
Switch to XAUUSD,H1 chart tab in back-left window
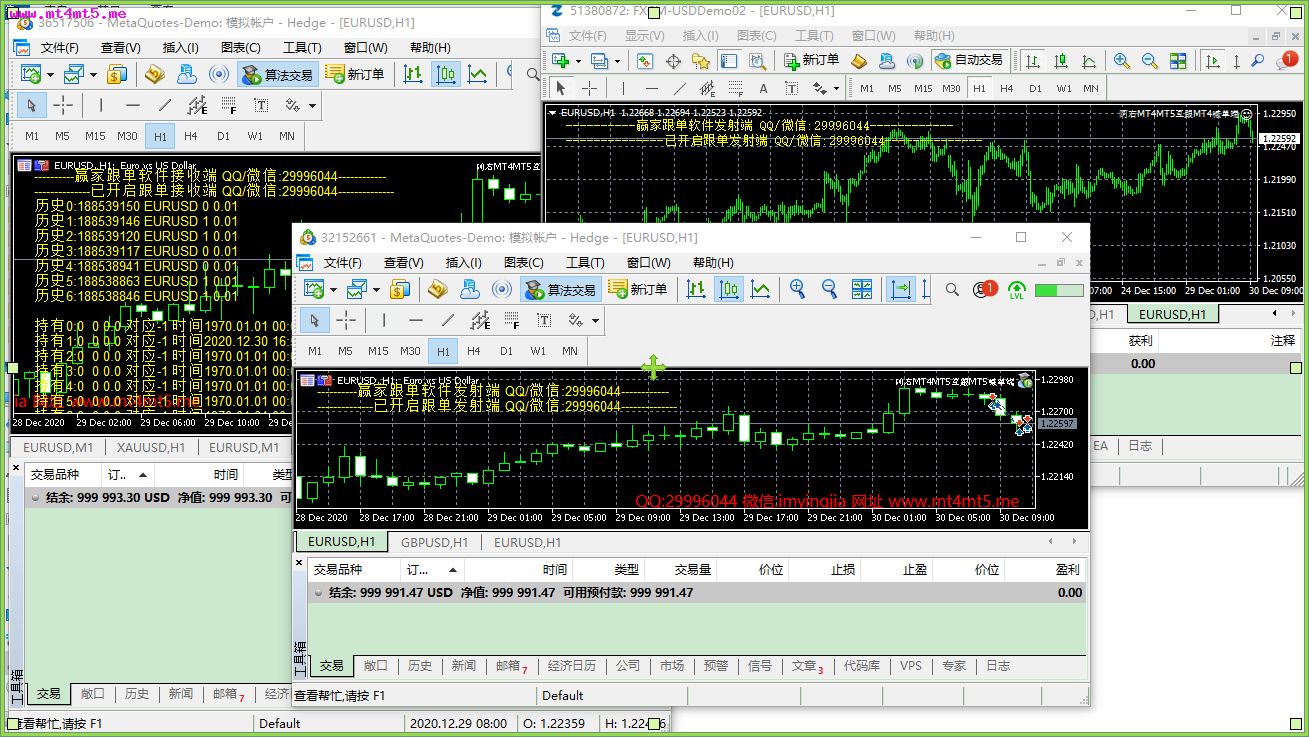click(150, 448)
